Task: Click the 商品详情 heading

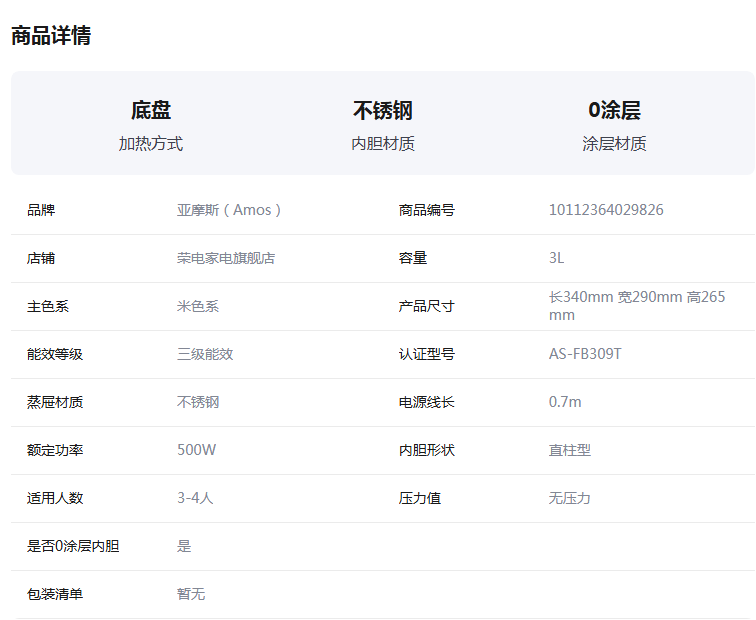Action: click(x=51, y=36)
